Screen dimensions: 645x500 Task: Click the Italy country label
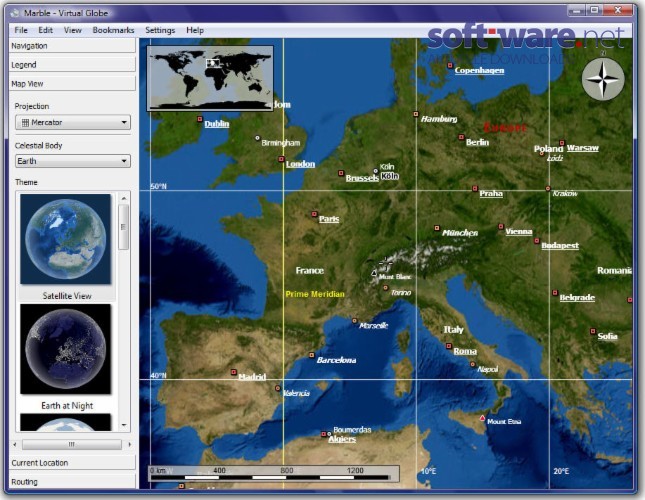click(x=453, y=329)
